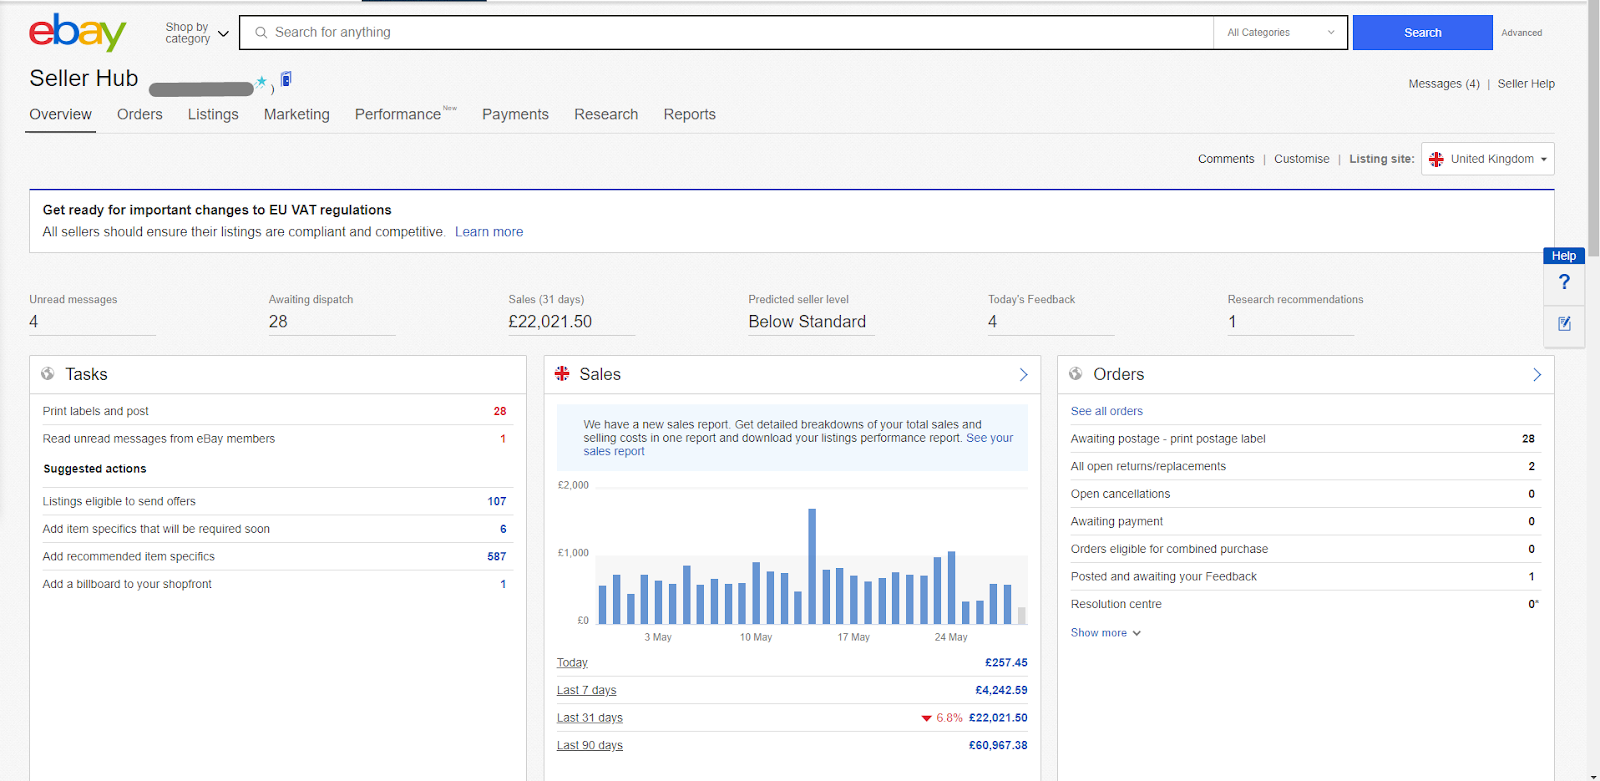Click Below Standard seller level
The width and height of the screenshot is (1600, 781).
pyautogui.click(x=807, y=321)
